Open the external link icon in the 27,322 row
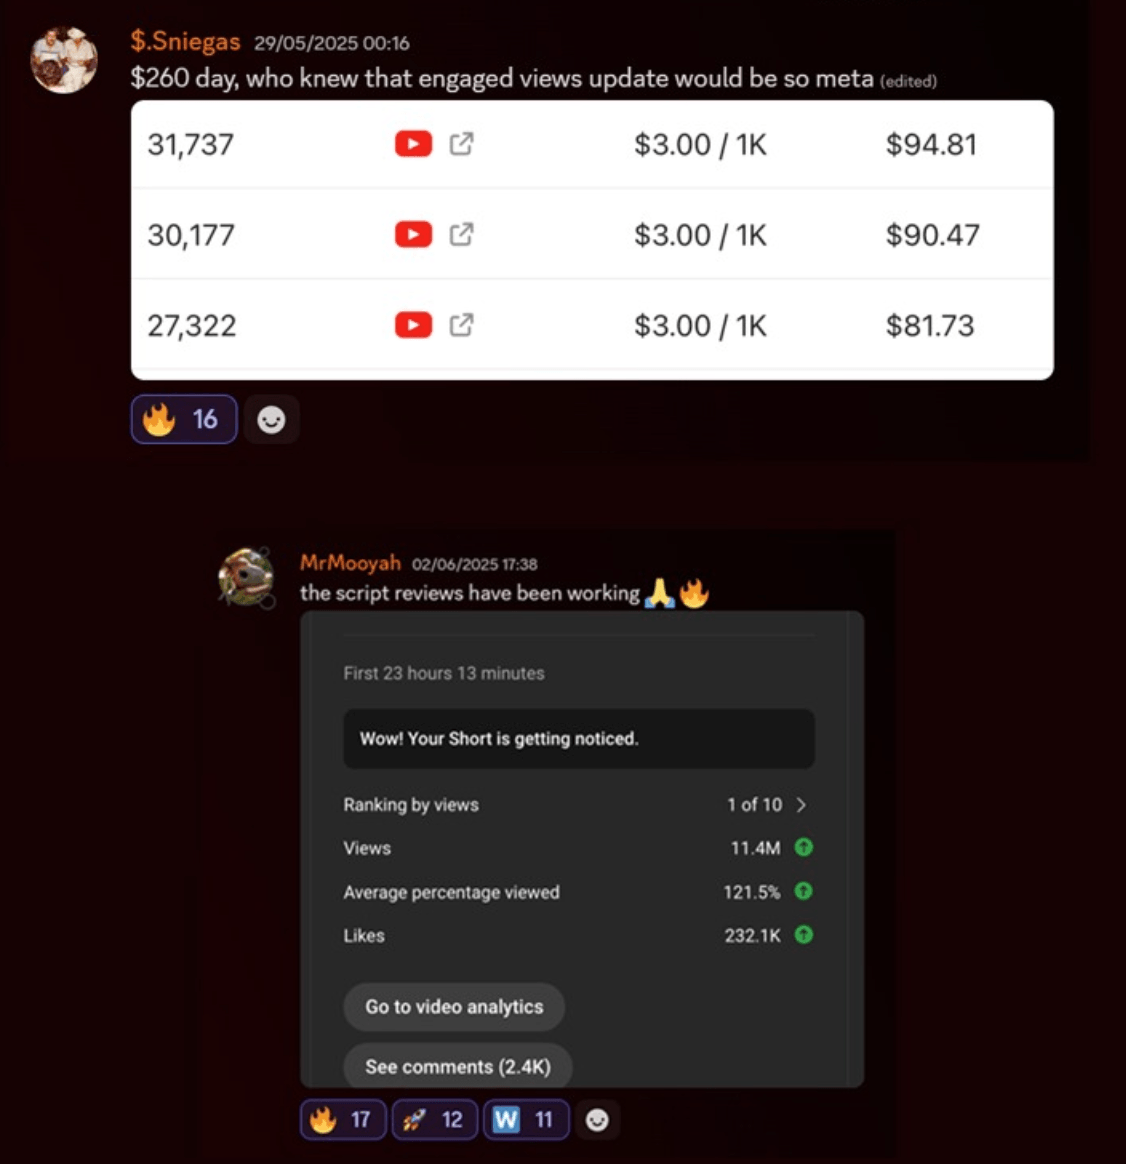The height and width of the screenshot is (1164, 1126). (x=461, y=325)
